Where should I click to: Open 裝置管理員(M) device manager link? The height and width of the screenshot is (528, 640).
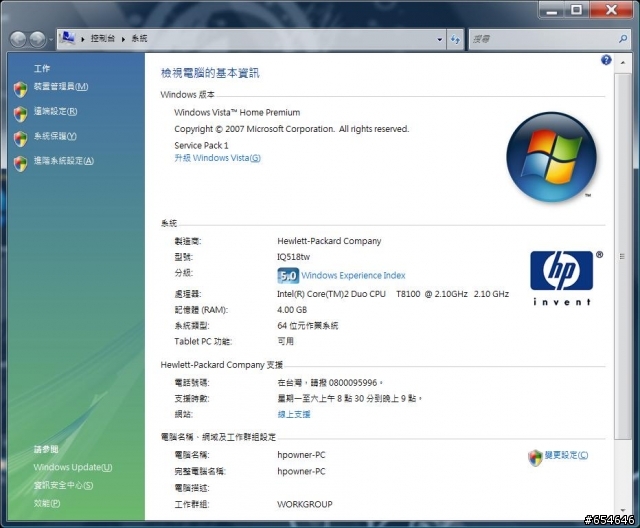point(60,87)
